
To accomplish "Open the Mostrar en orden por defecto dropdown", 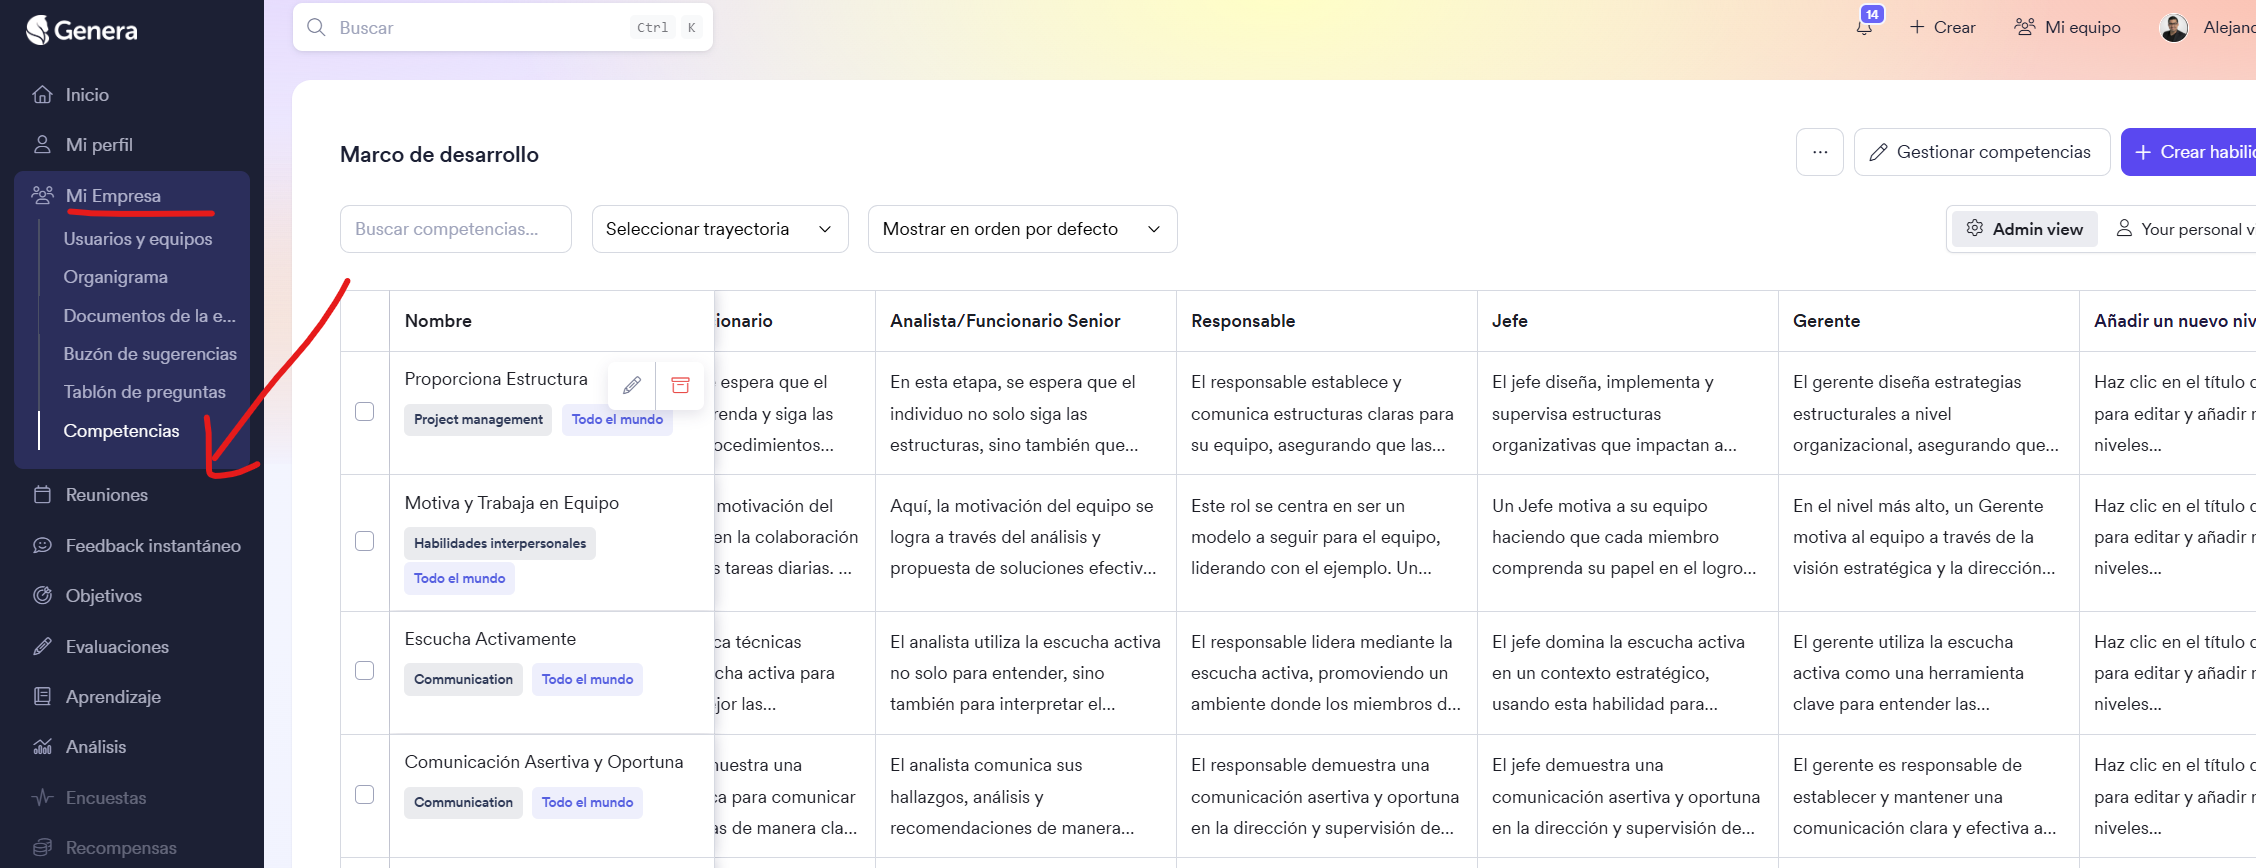I will 1022,229.
